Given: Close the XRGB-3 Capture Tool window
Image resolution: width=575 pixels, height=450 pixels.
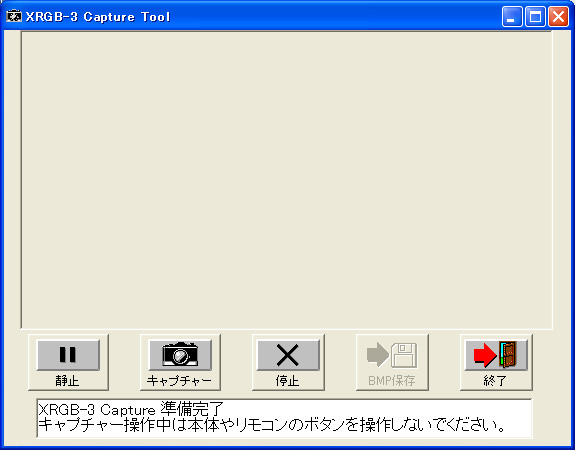Looking at the screenshot, I should (x=558, y=17).
